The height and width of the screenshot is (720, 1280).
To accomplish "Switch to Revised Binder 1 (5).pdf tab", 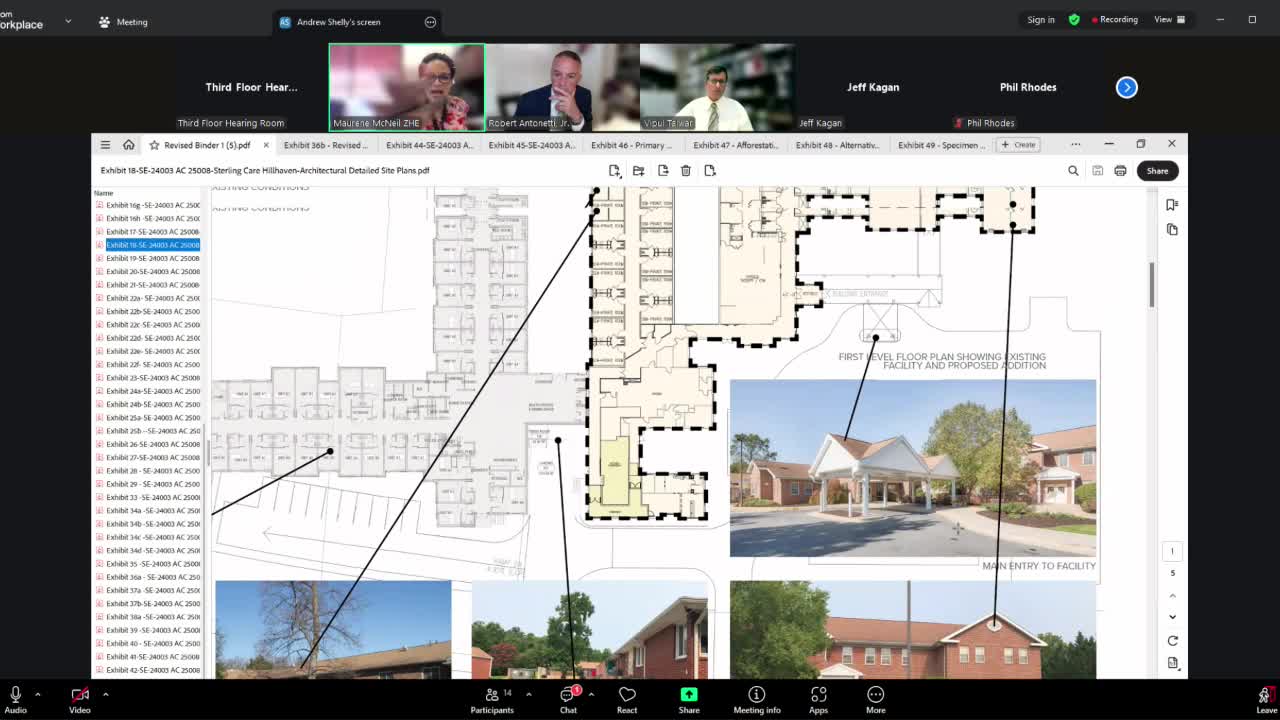I will 206,145.
